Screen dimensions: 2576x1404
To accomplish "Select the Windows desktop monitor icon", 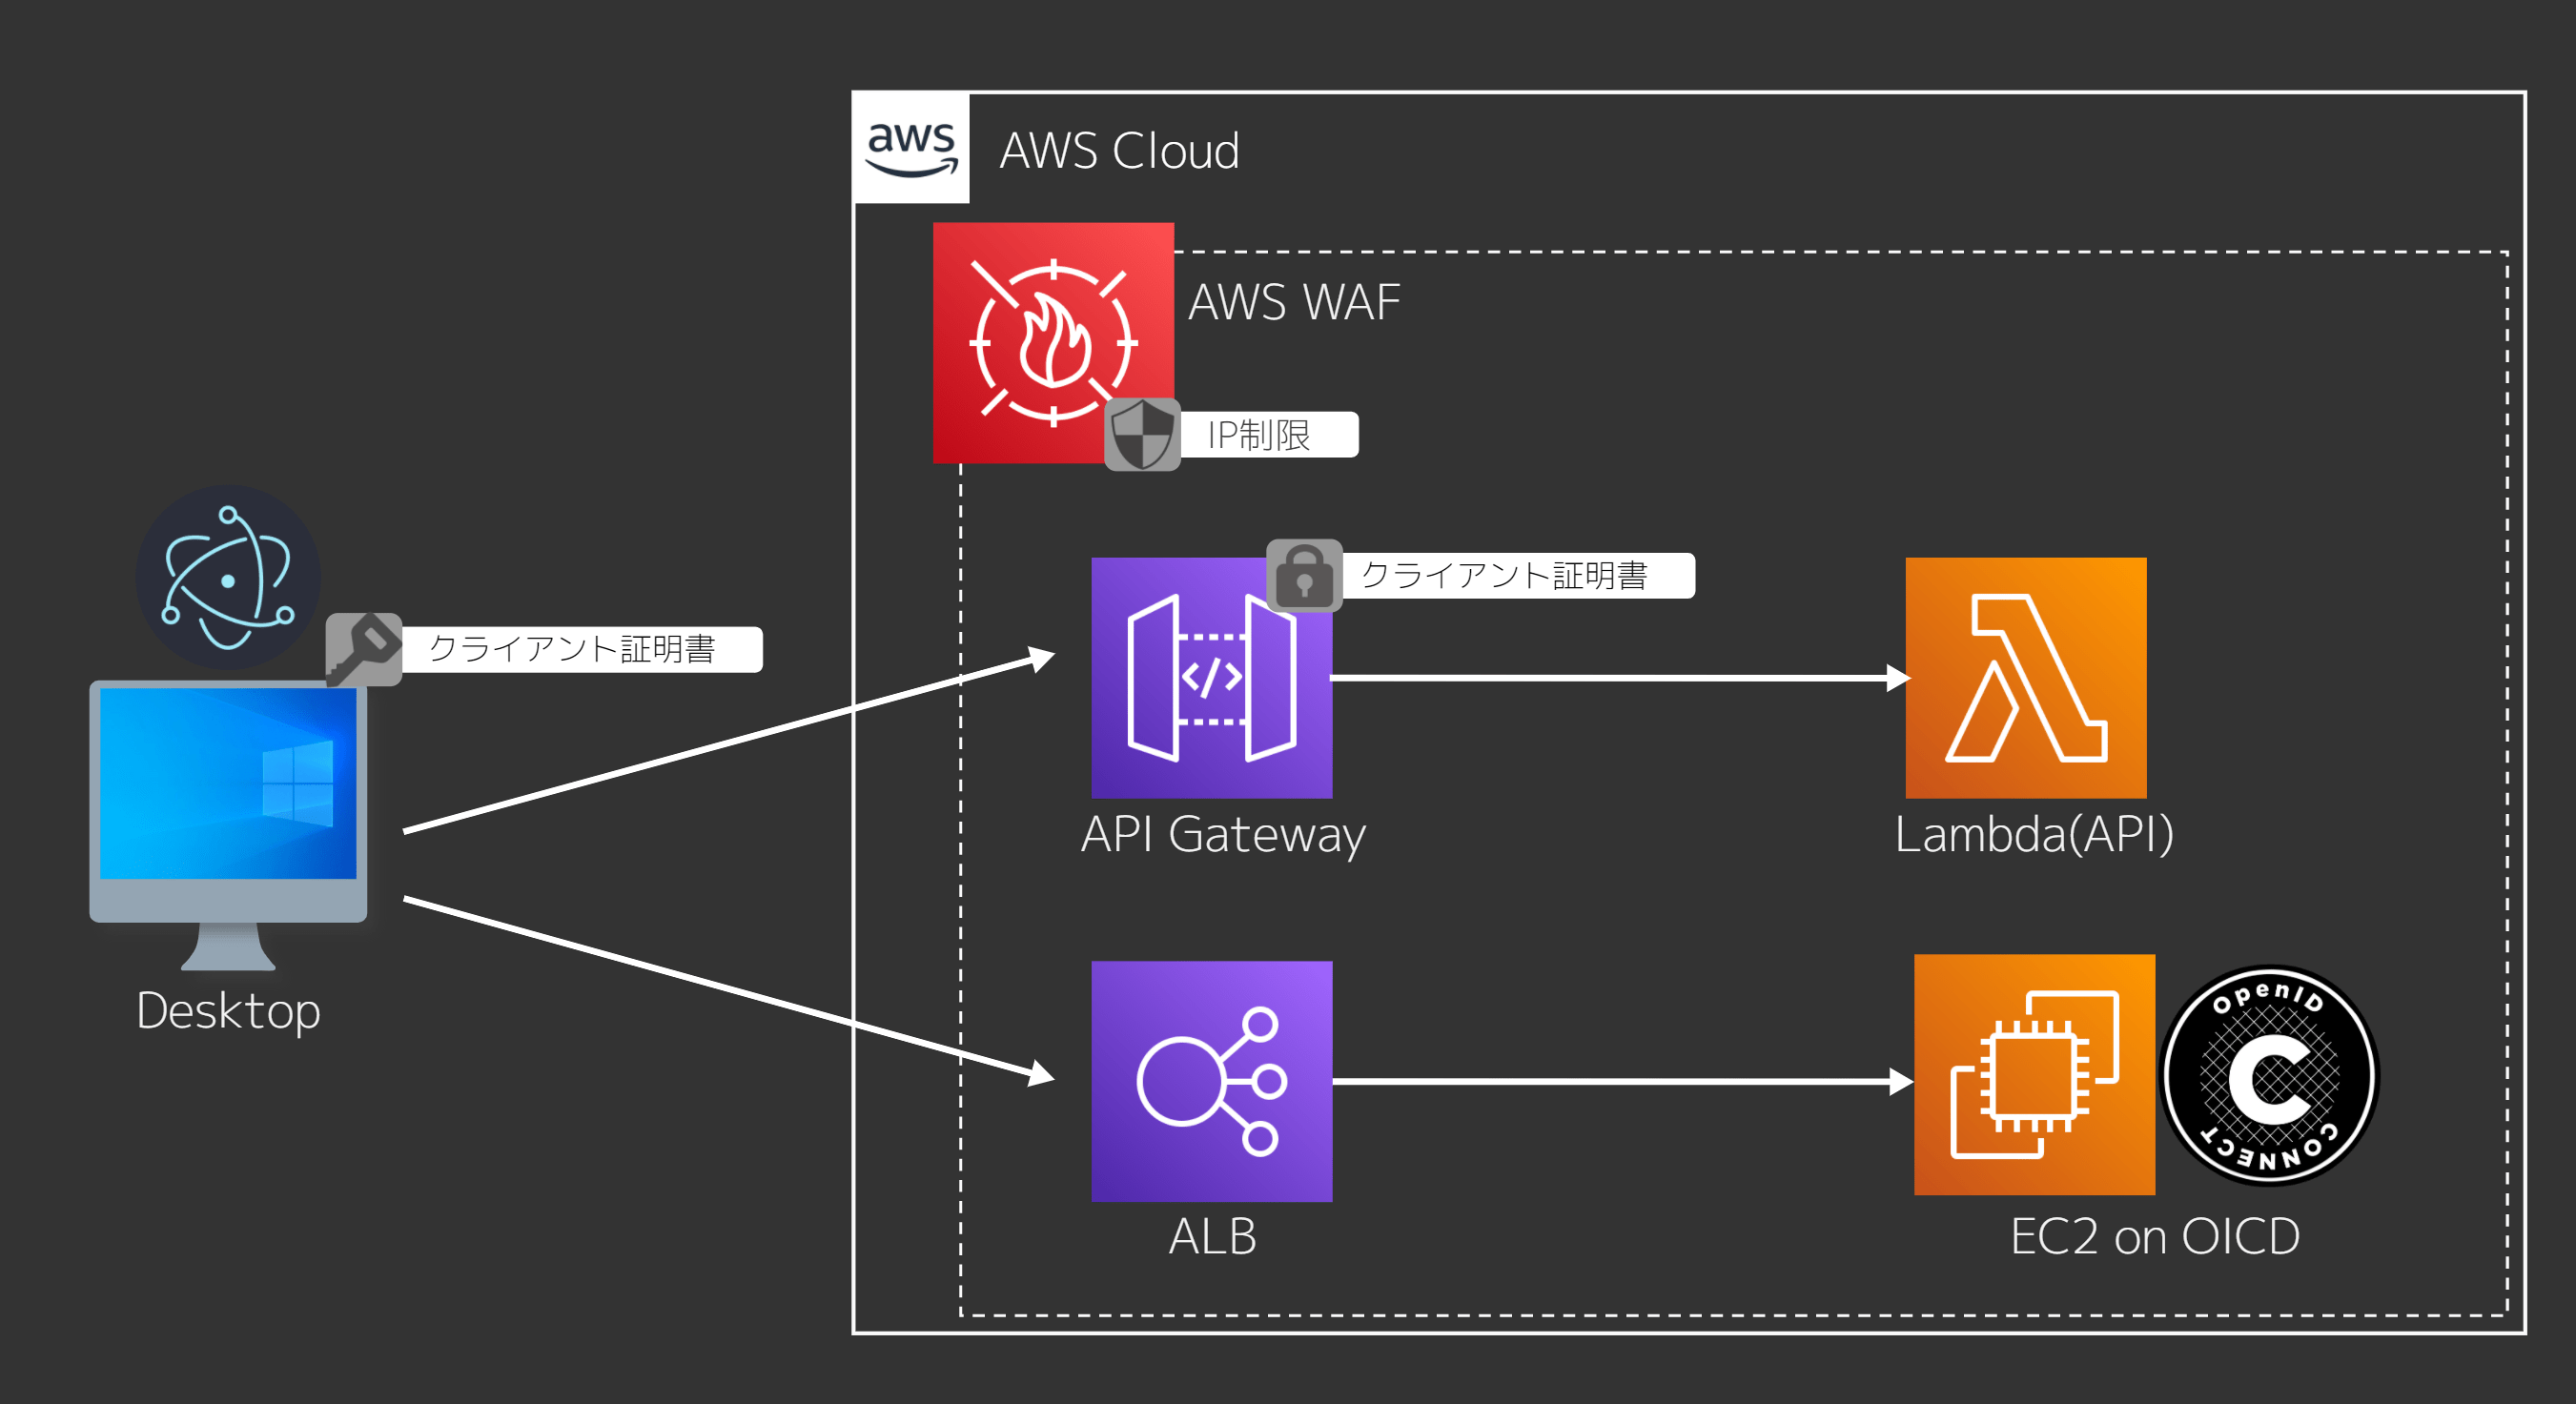I will tap(228, 825).
